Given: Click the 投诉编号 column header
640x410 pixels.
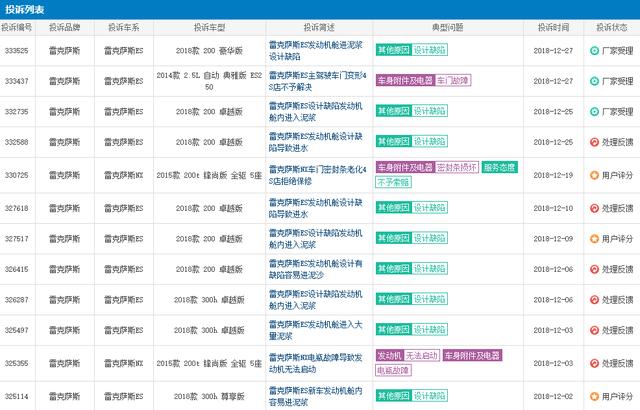Looking at the screenshot, I should tap(17, 27).
